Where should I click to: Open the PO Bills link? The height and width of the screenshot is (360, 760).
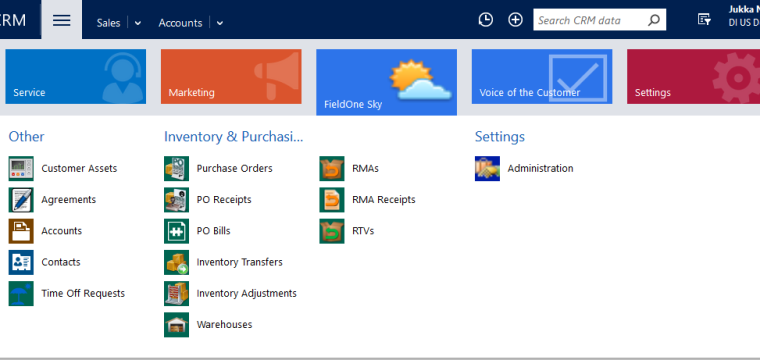(213, 231)
